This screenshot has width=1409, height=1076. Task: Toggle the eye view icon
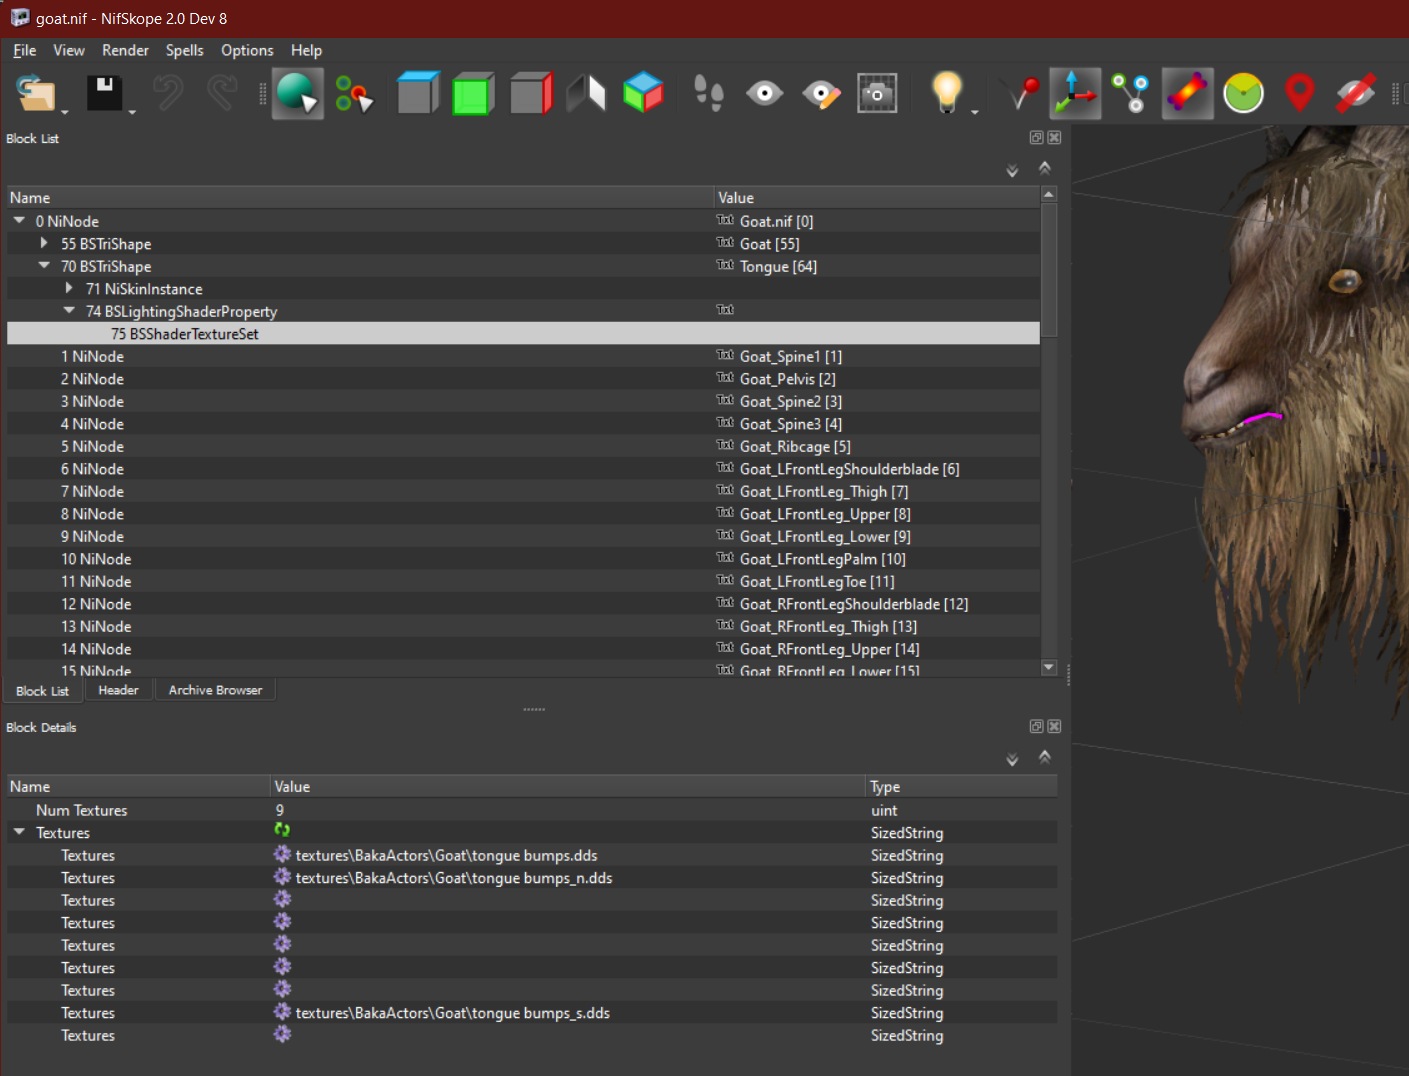tap(764, 94)
